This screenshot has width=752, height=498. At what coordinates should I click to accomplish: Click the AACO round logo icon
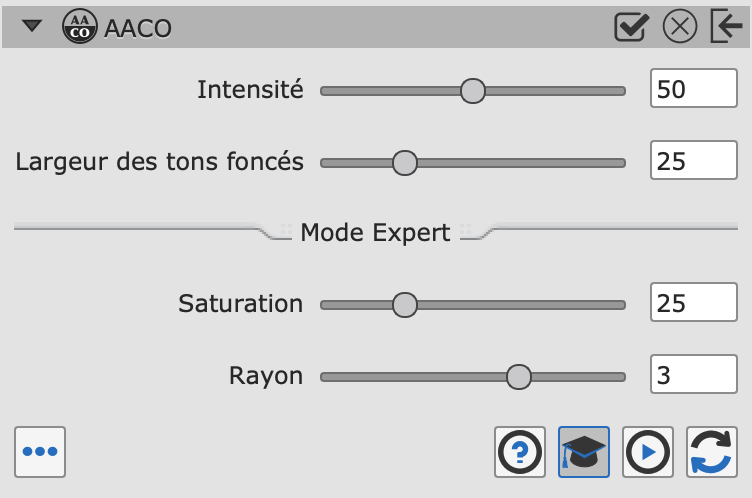[80, 26]
